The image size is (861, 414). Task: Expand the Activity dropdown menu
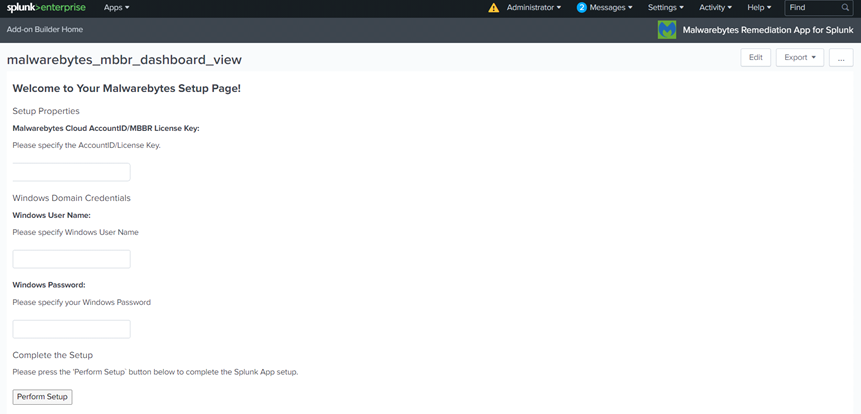[715, 8]
